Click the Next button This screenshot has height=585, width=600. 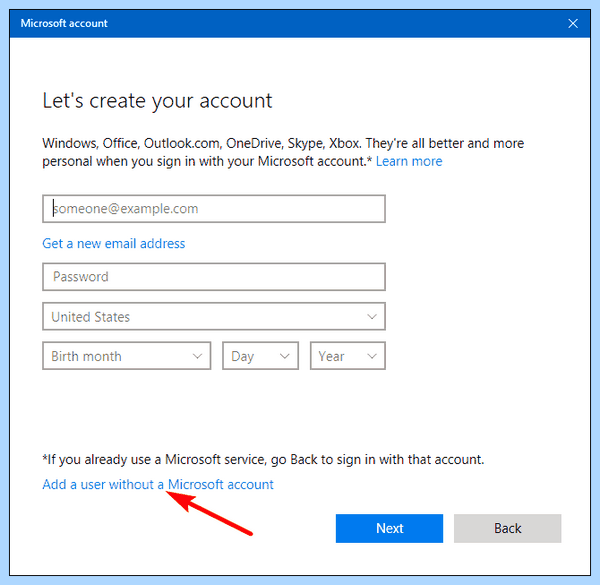[389, 528]
